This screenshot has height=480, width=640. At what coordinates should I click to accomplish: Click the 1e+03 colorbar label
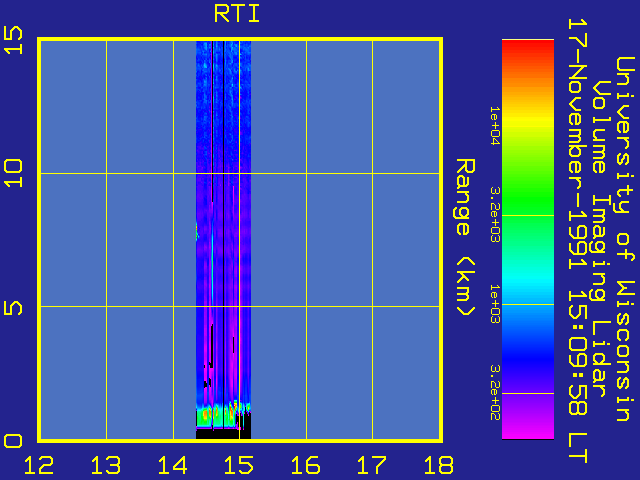click(495, 304)
